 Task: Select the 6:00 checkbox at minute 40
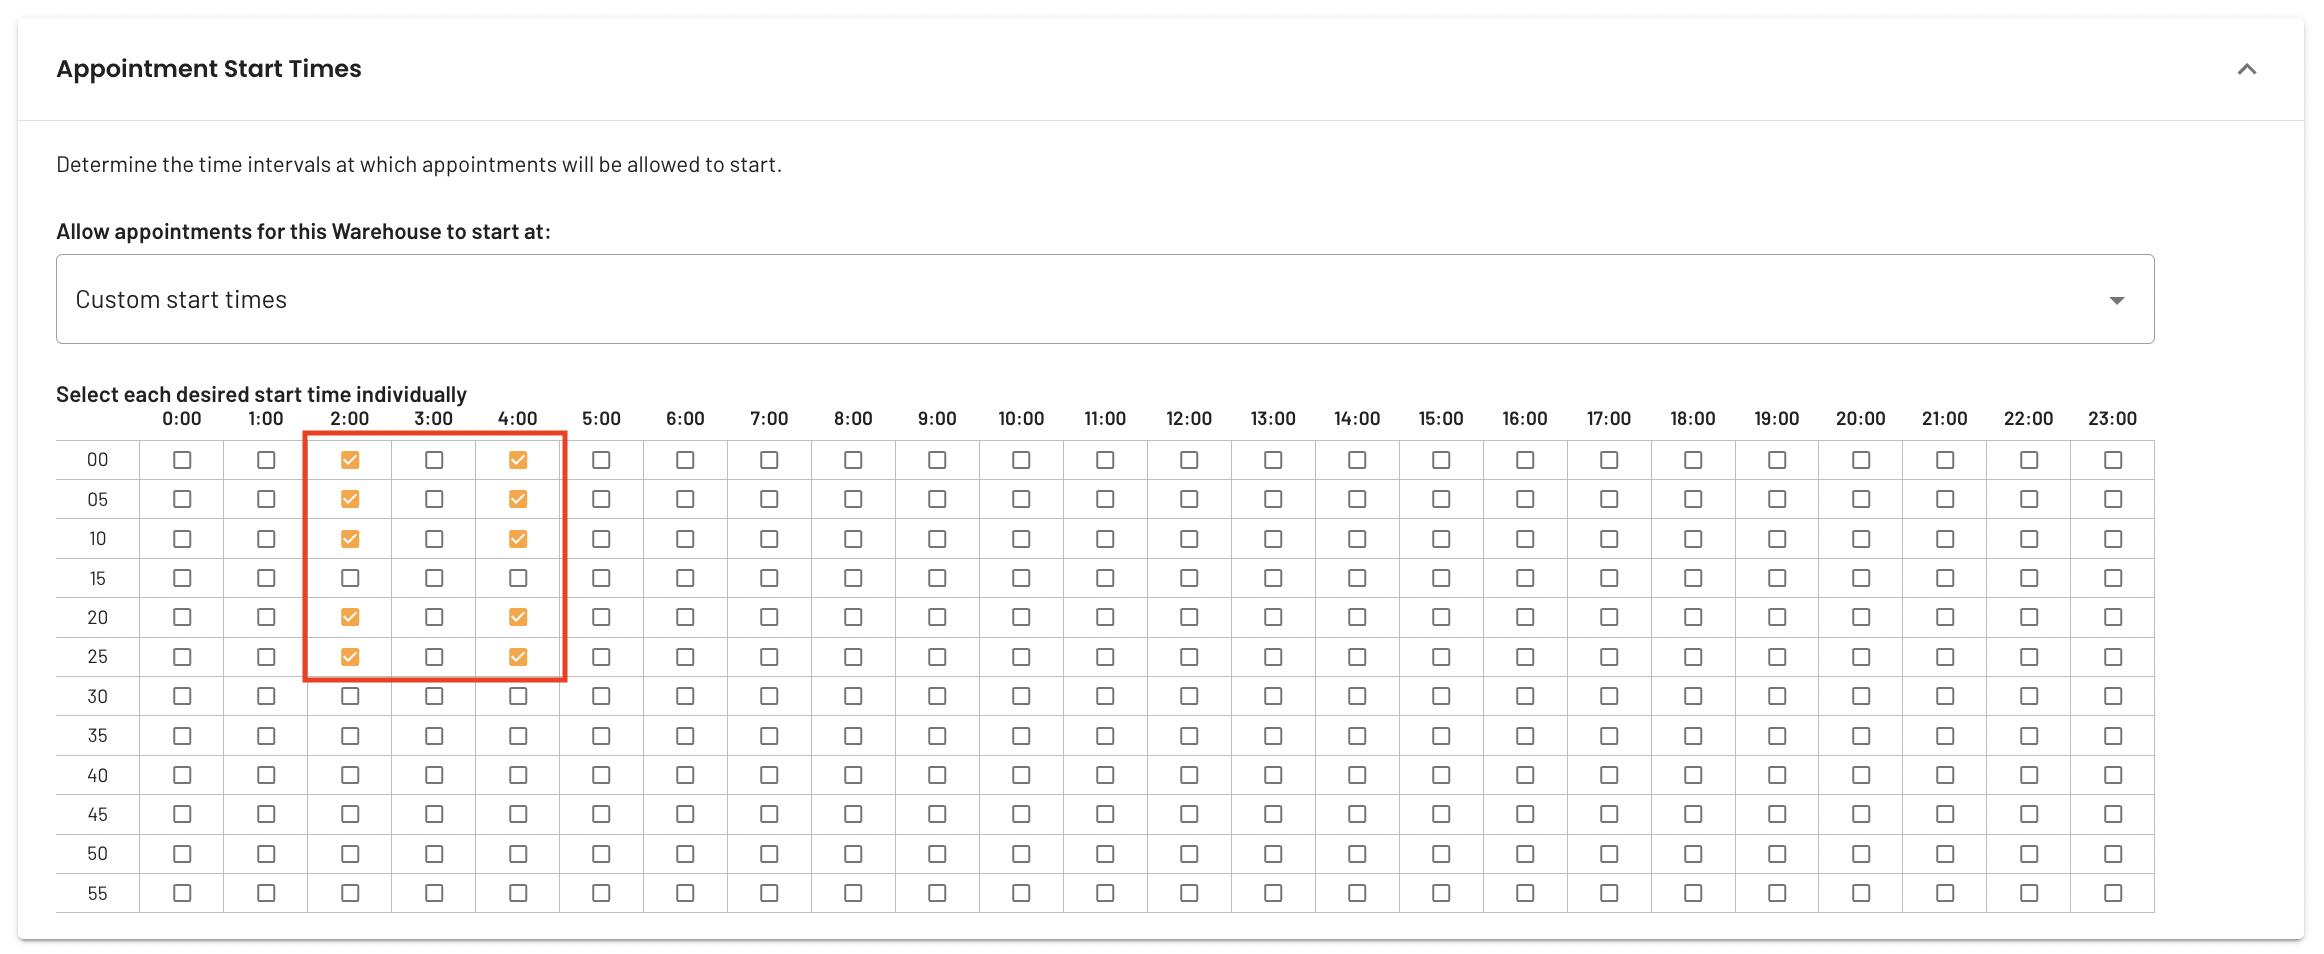click(x=685, y=775)
